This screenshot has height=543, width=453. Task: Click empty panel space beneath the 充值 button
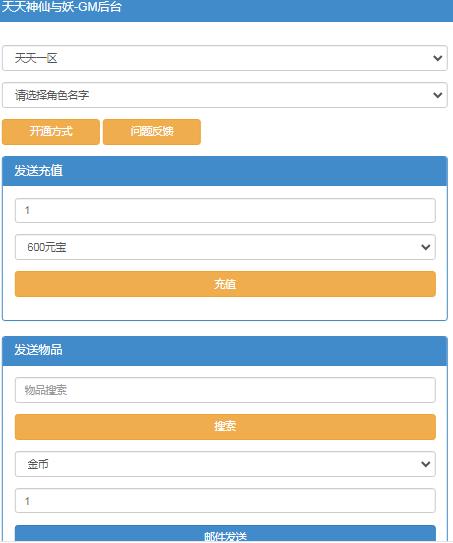tap(225, 308)
